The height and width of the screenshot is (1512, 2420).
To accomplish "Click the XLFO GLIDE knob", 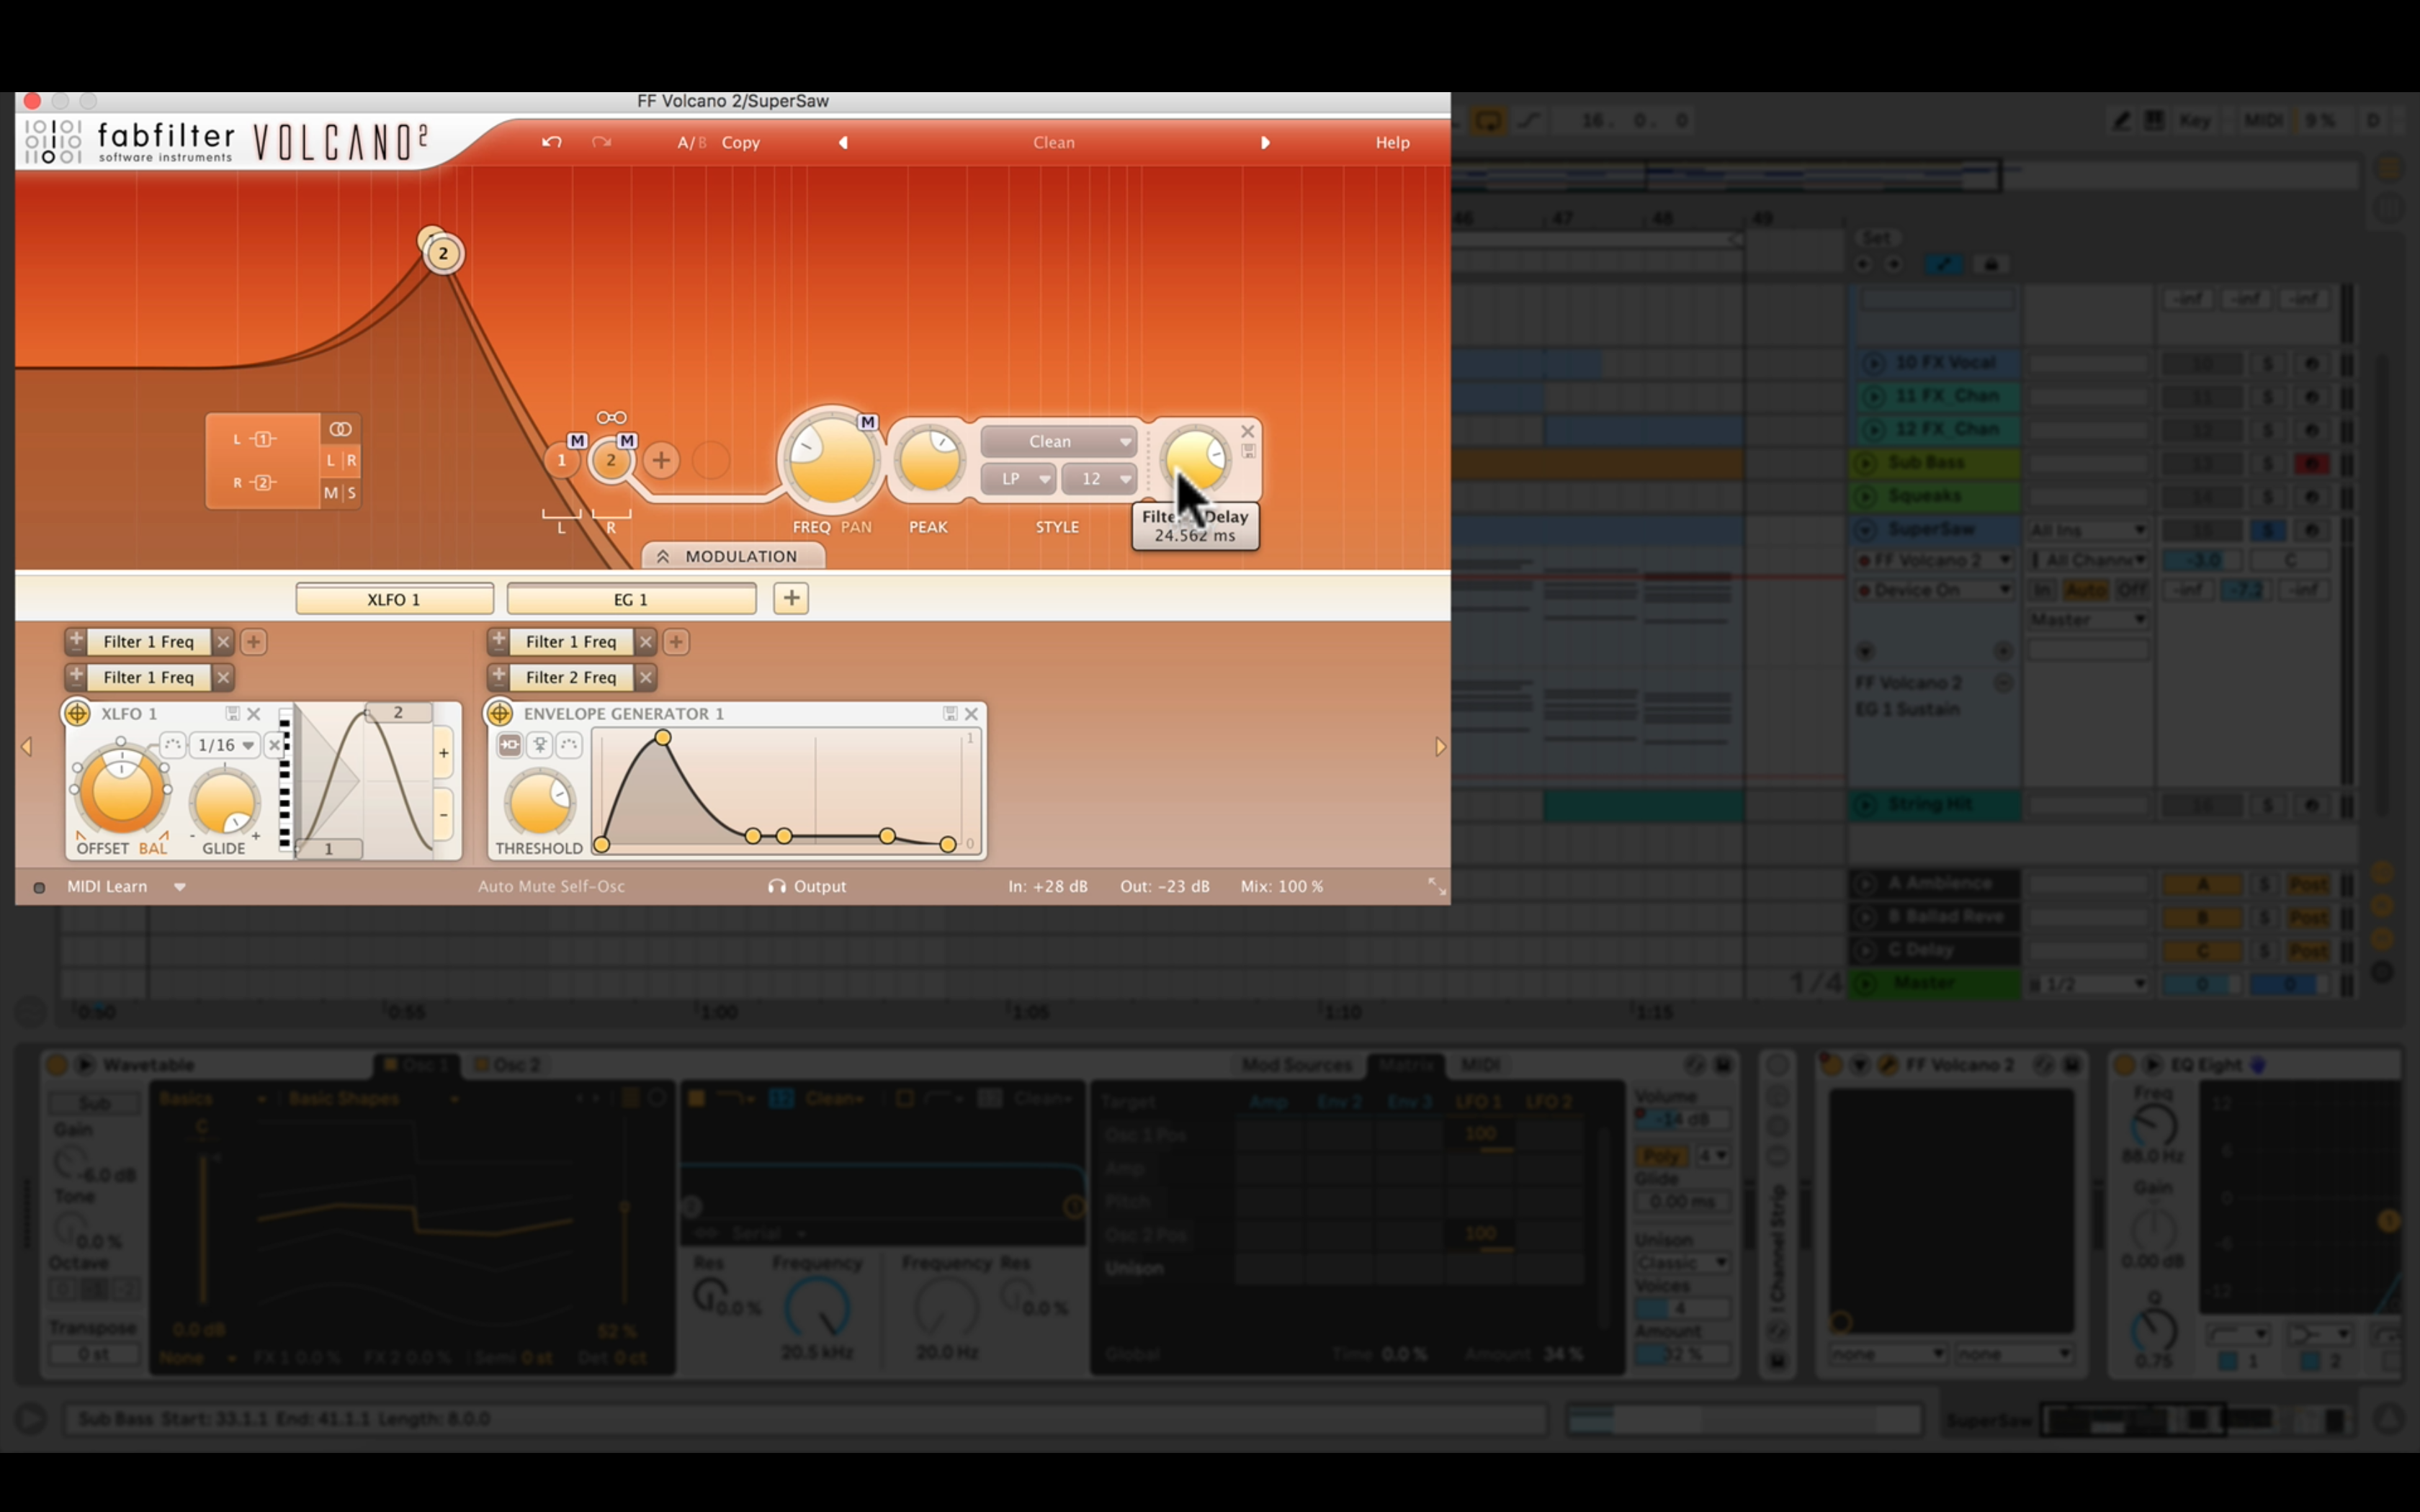I will click(224, 803).
